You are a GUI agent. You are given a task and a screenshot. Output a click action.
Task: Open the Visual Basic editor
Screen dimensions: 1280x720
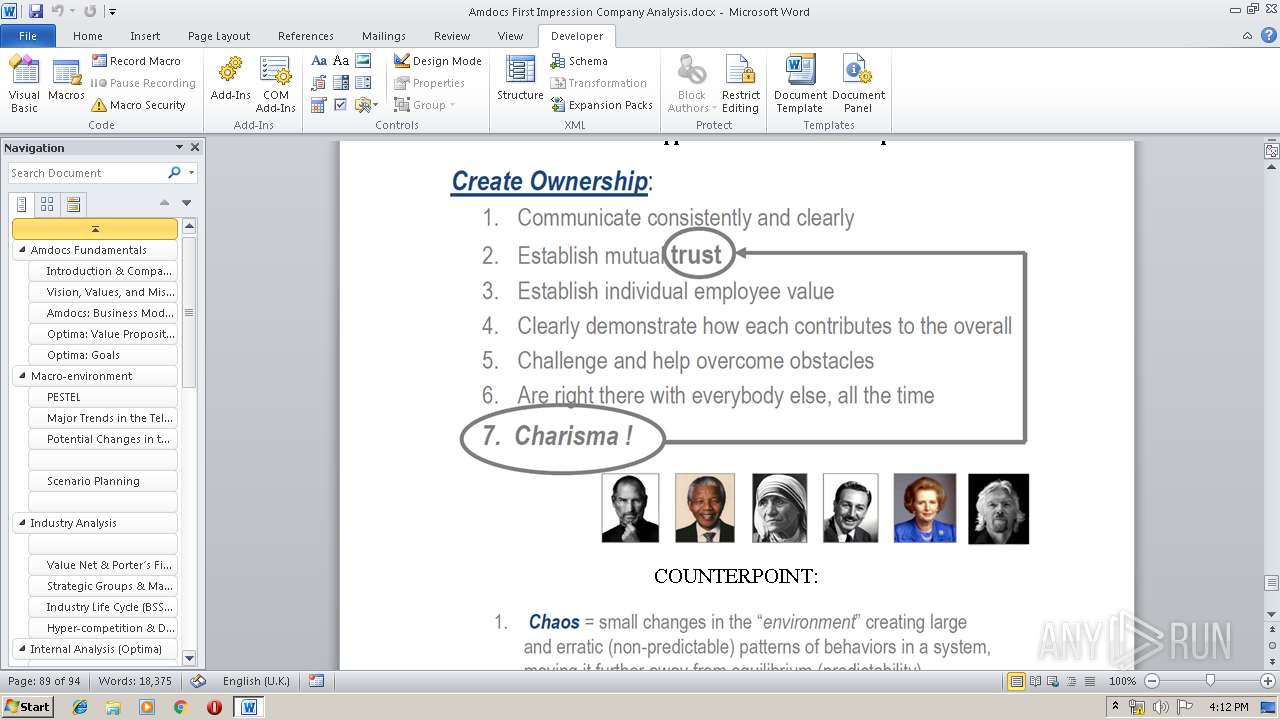[24, 84]
